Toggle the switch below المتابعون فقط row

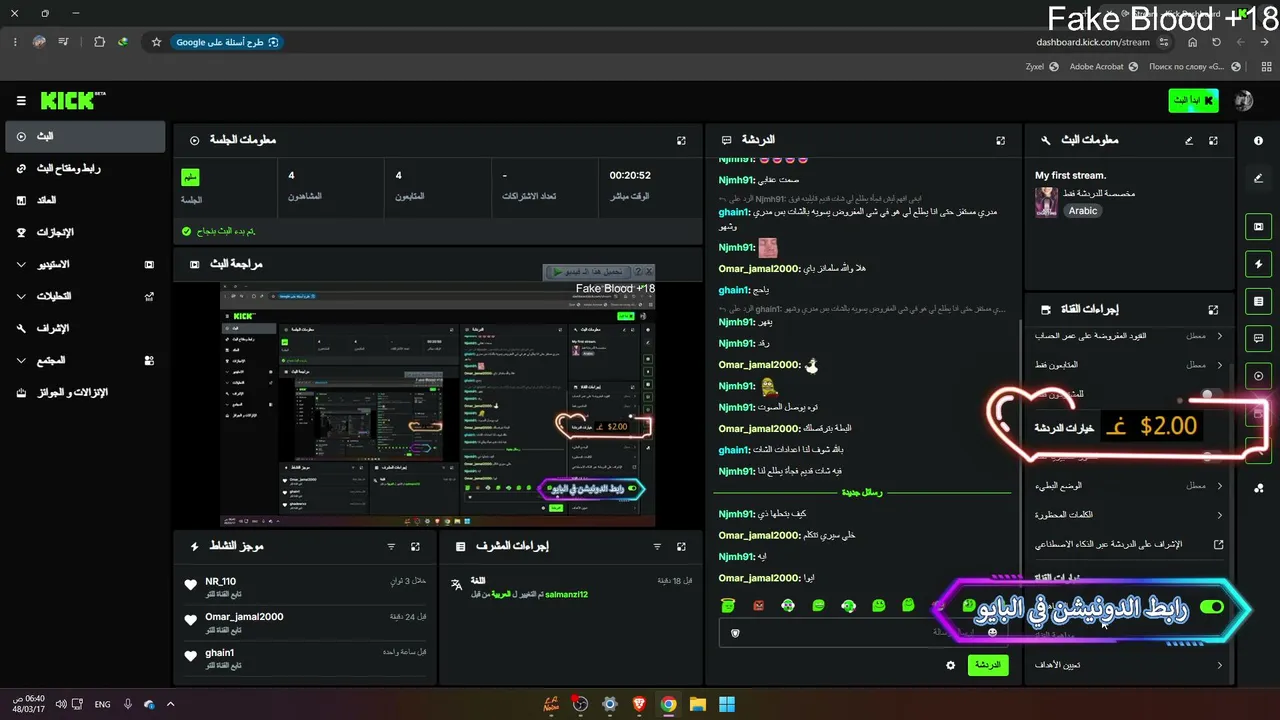coord(1211,394)
